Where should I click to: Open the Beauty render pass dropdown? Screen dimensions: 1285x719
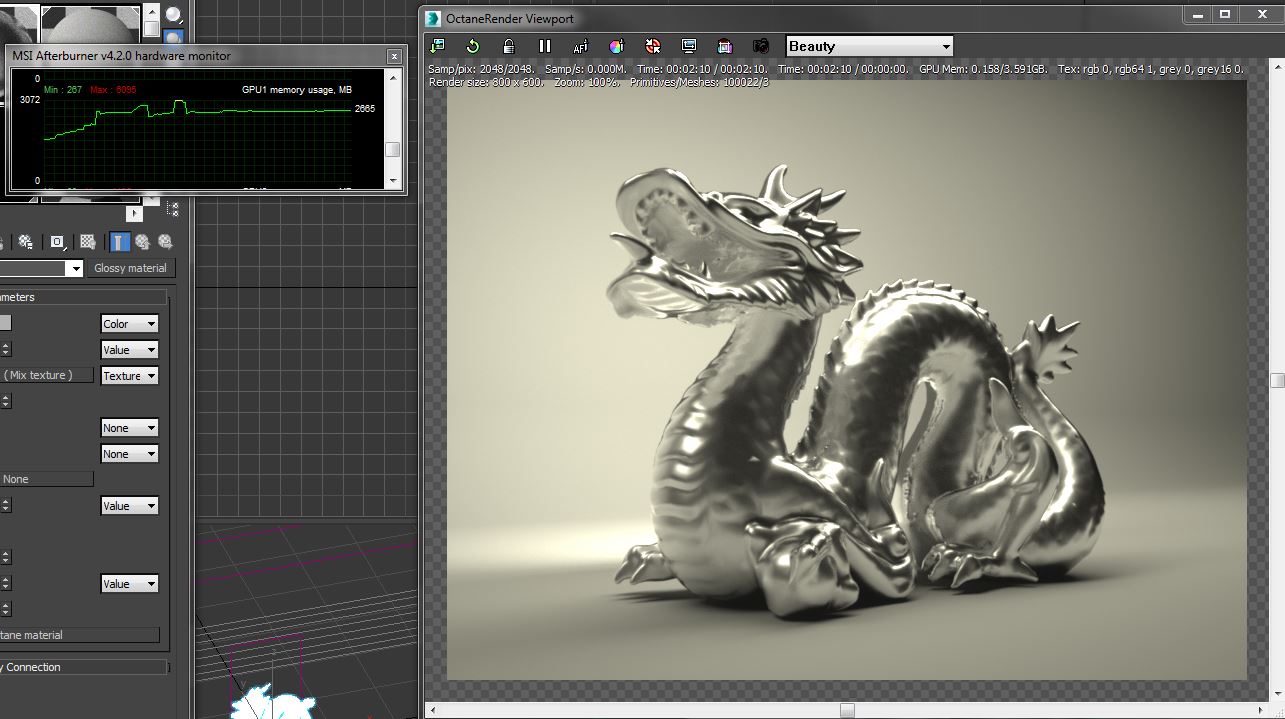tap(869, 46)
